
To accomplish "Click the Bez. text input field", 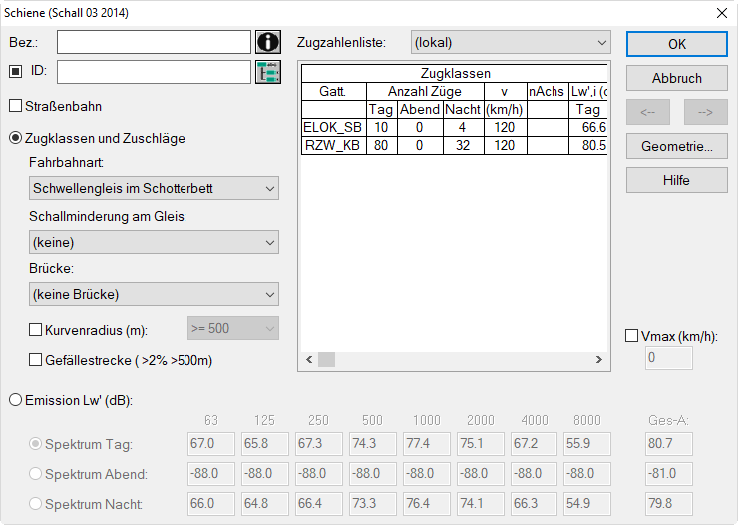I will [x=154, y=42].
